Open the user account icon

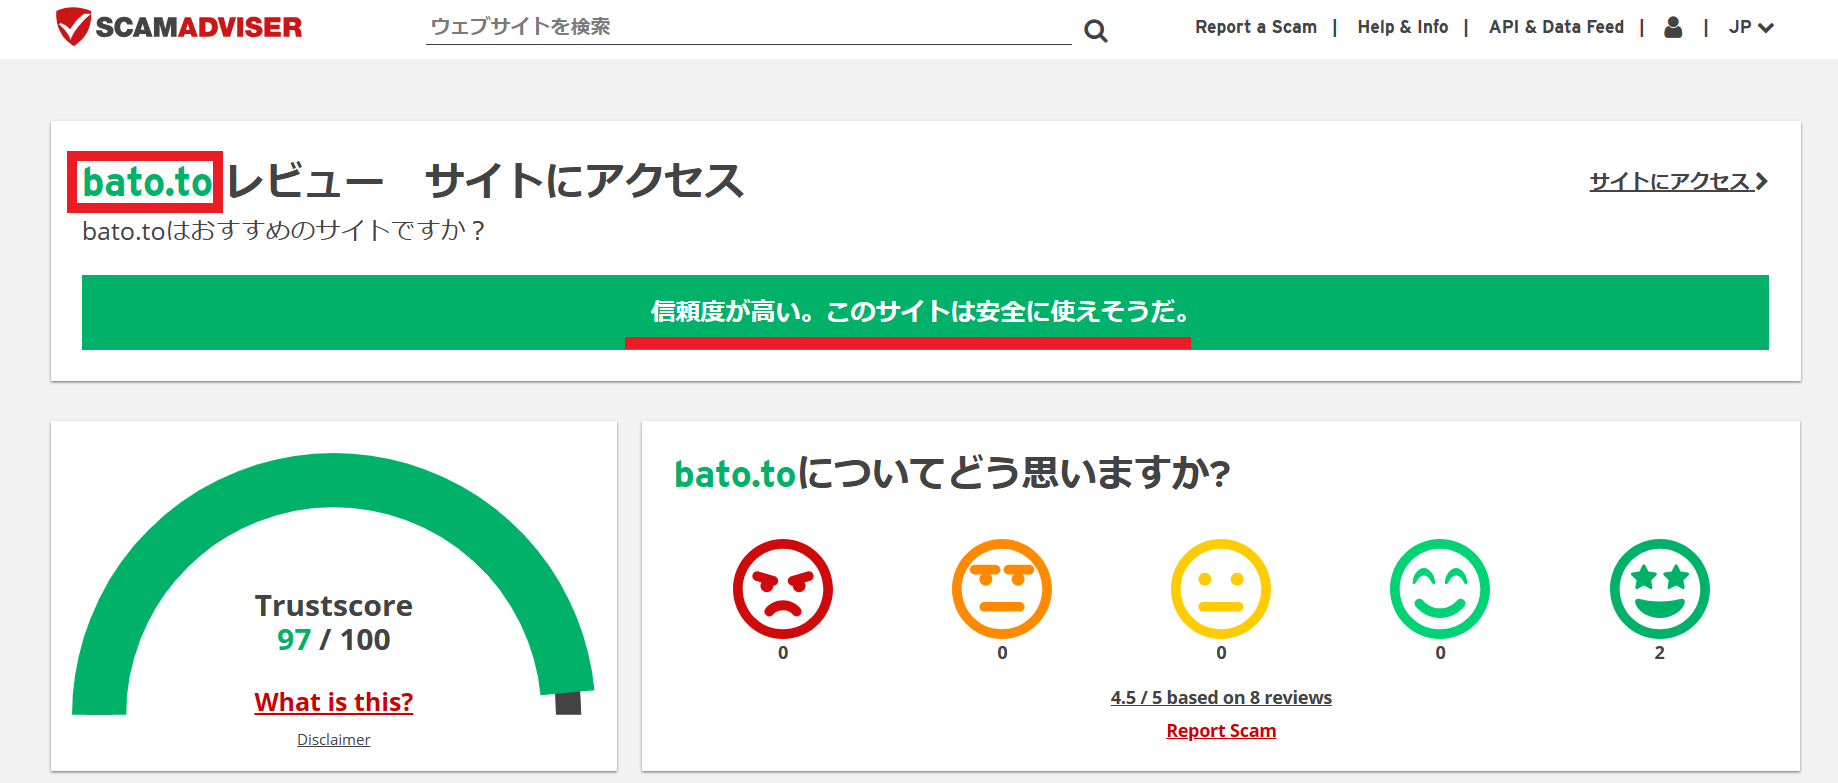click(1673, 27)
